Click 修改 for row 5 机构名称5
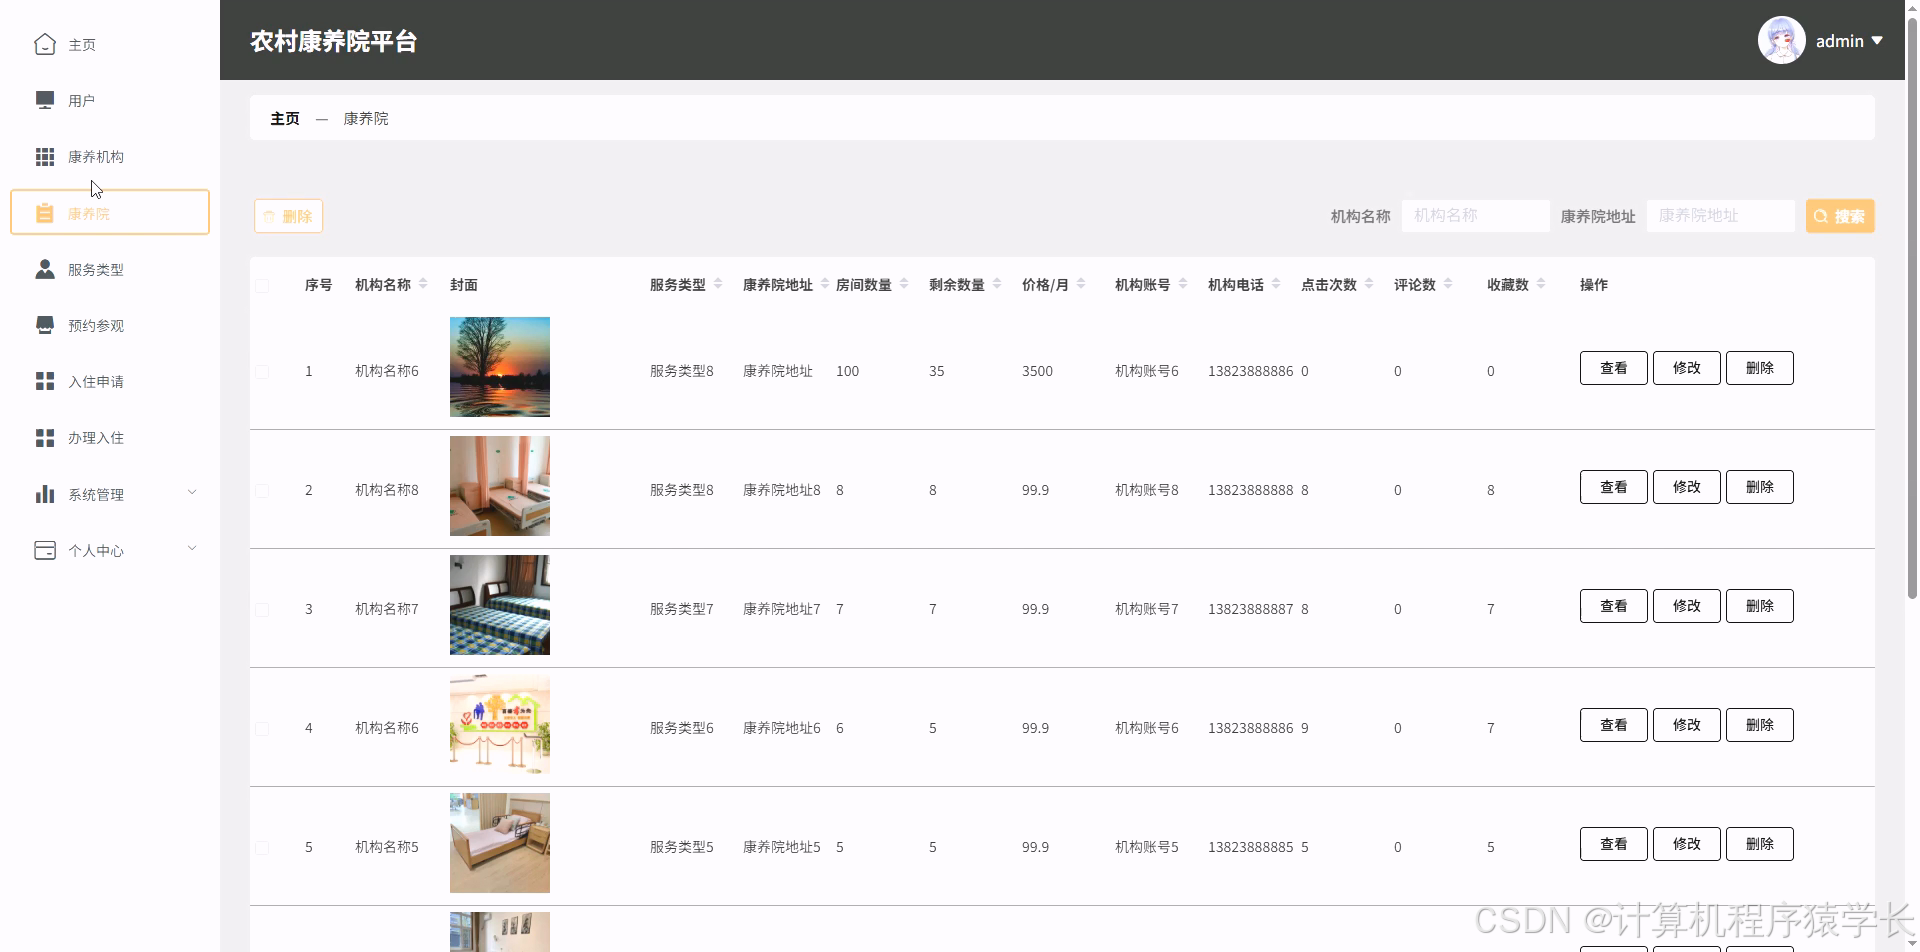This screenshot has width=1920, height=952. (x=1686, y=844)
